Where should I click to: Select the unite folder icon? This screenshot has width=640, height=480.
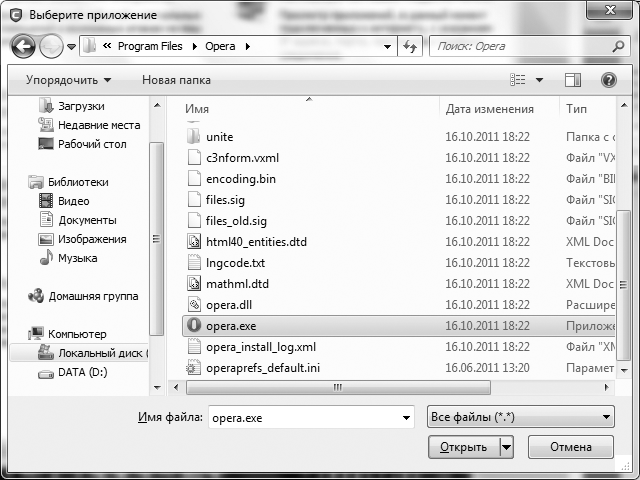[194, 136]
